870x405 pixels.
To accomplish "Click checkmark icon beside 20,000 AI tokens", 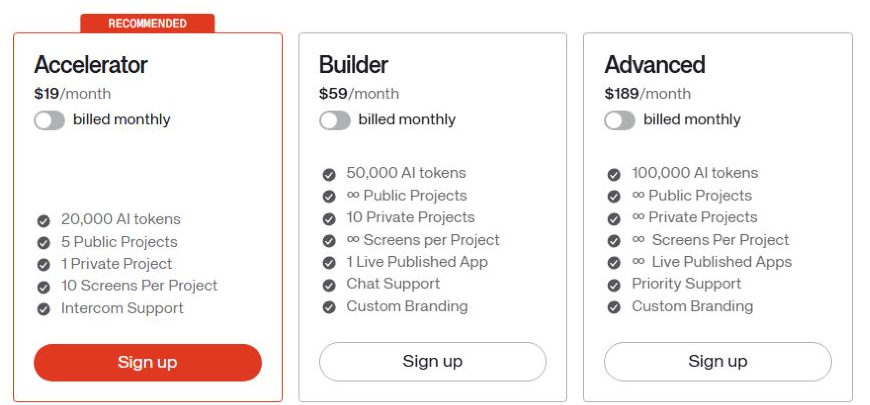I will [44, 221].
